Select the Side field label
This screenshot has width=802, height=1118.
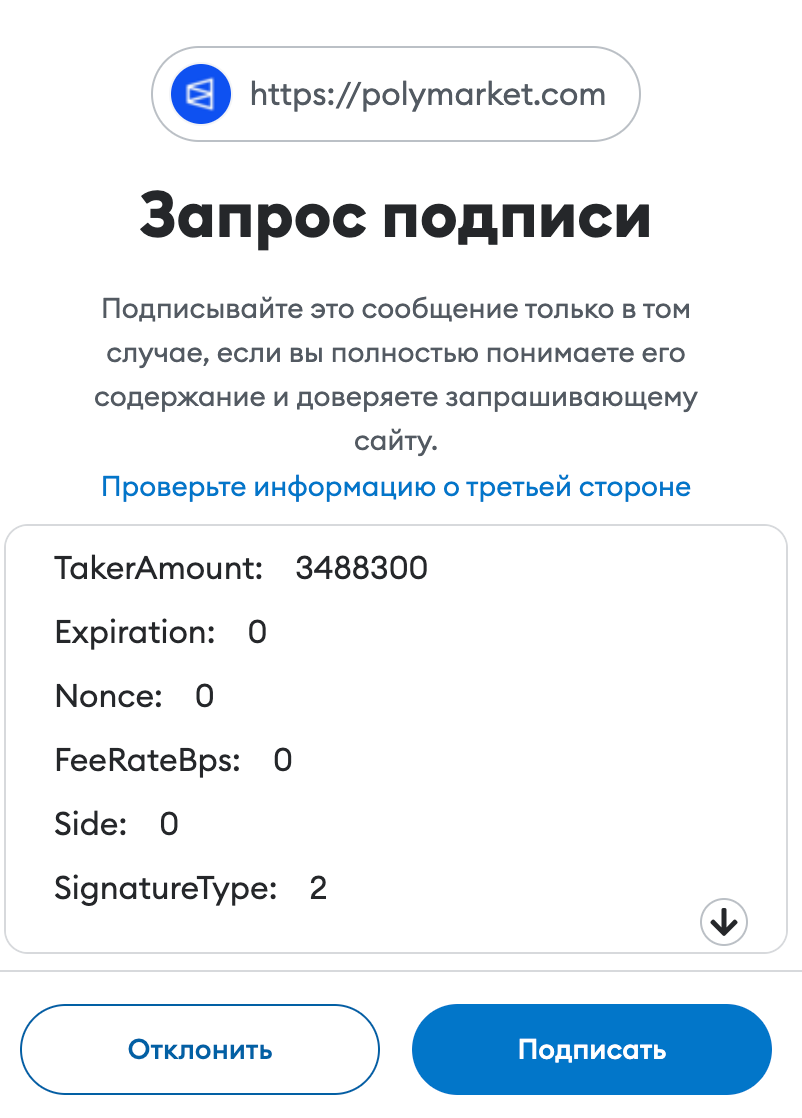[x=91, y=825]
